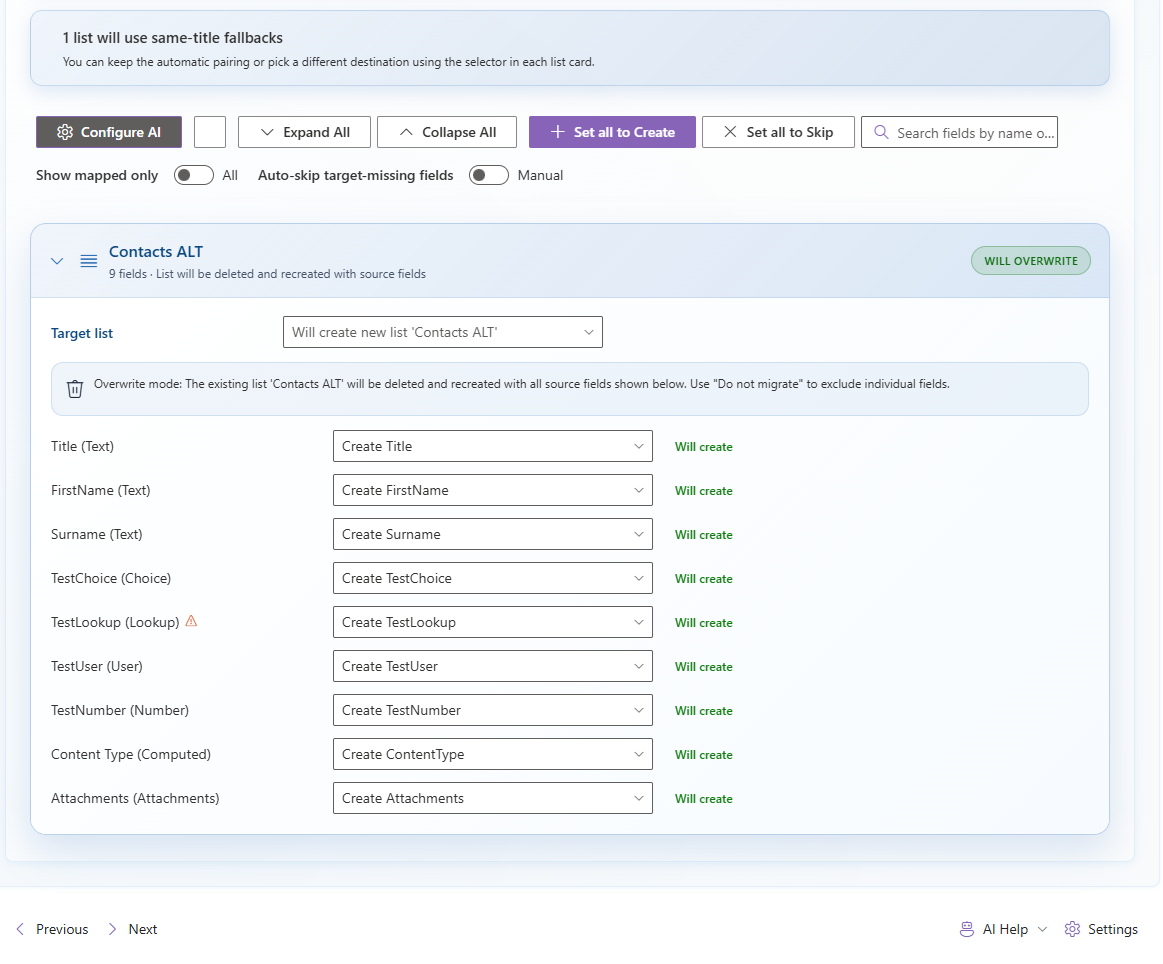Open the Create TestUser dropdown
The image size is (1163, 964).
point(492,666)
